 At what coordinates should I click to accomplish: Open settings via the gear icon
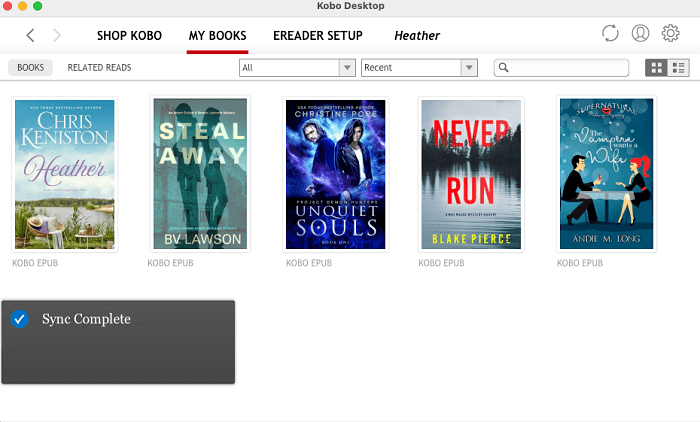670,33
